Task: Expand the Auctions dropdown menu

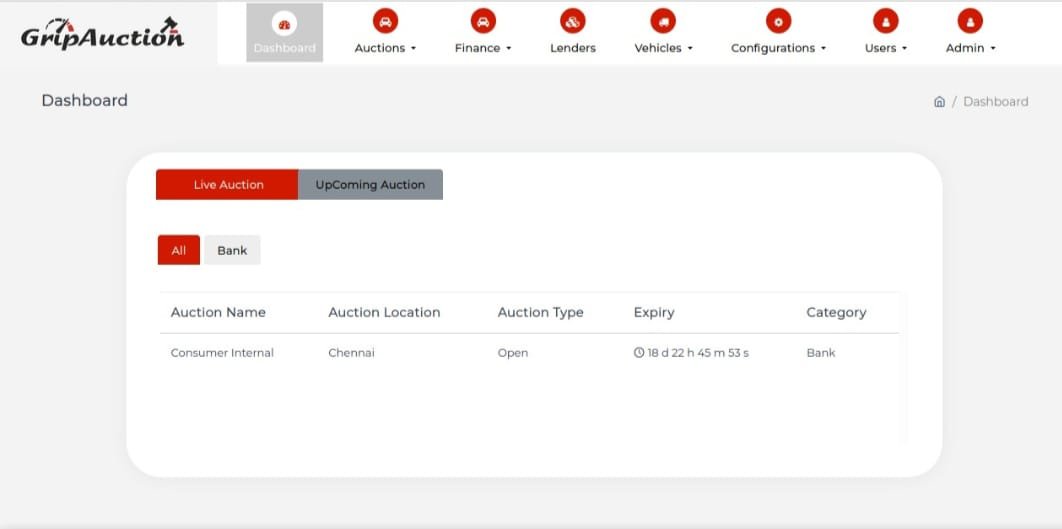Action: point(385,48)
